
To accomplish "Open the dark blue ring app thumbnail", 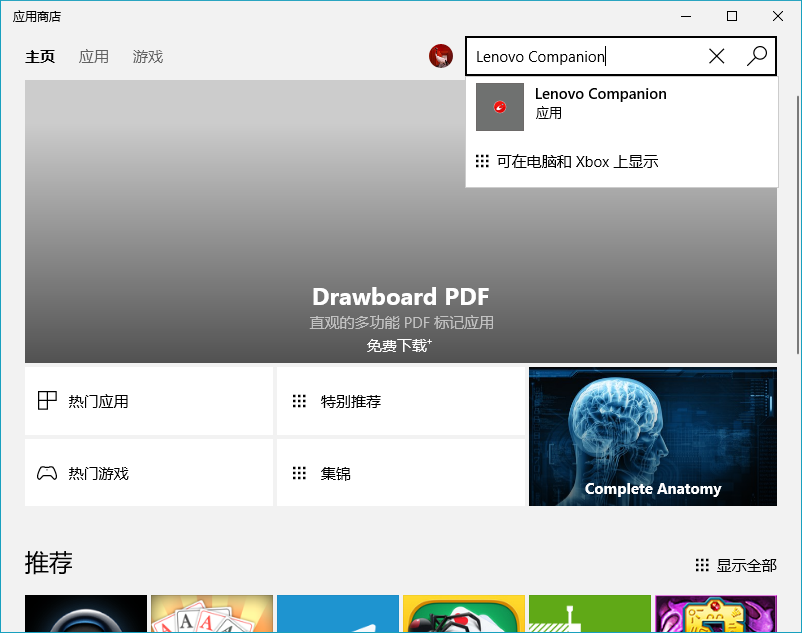I will click(x=86, y=614).
